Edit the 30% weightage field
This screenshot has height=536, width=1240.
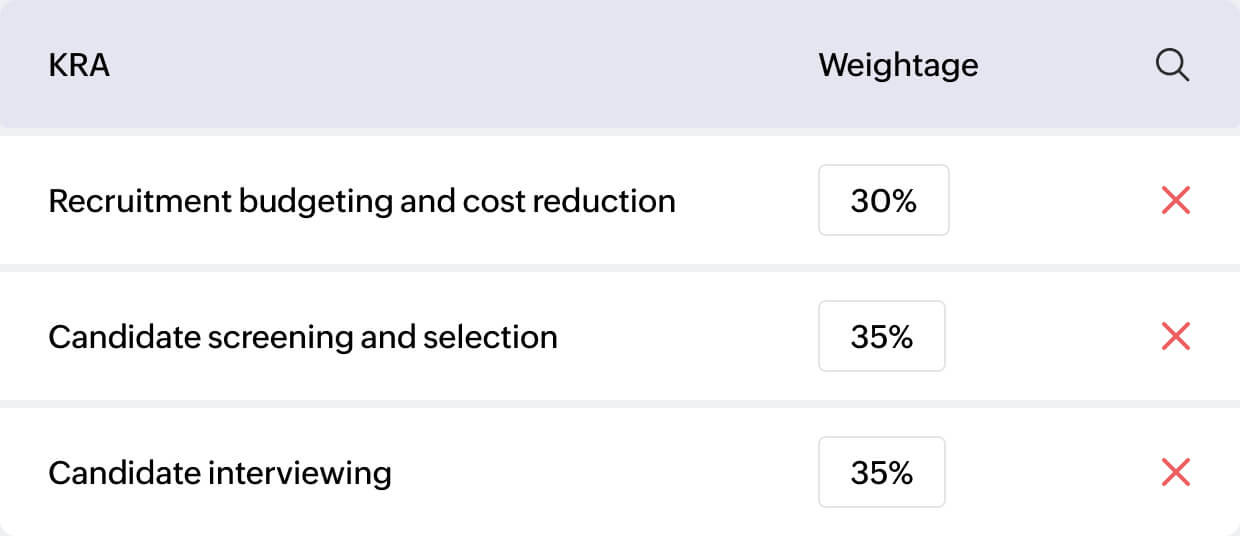pyautogui.click(x=883, y=201)
